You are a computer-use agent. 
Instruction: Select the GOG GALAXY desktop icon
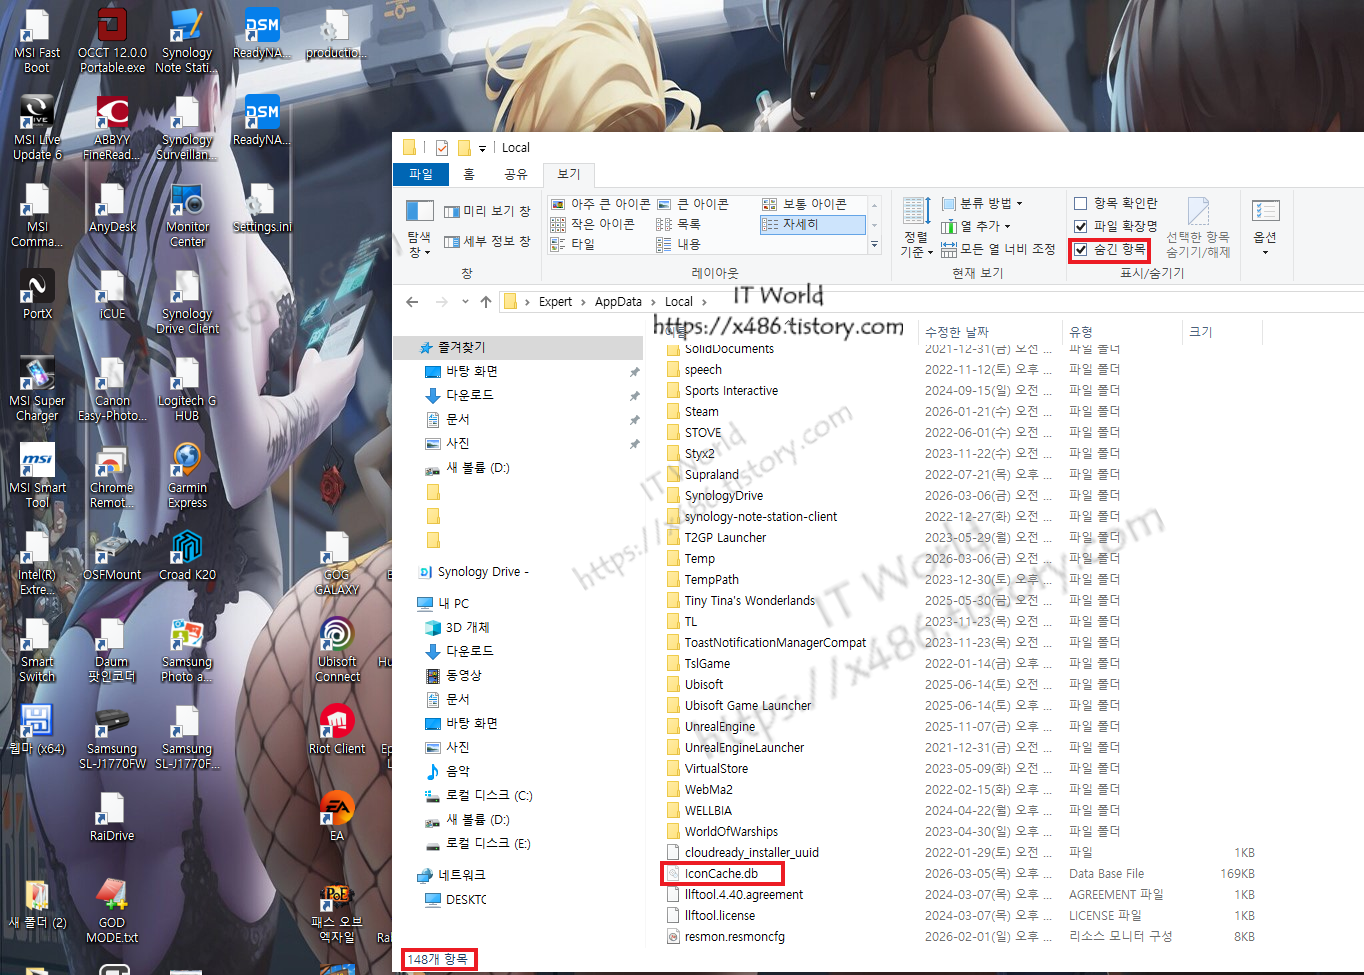point(337,562)
